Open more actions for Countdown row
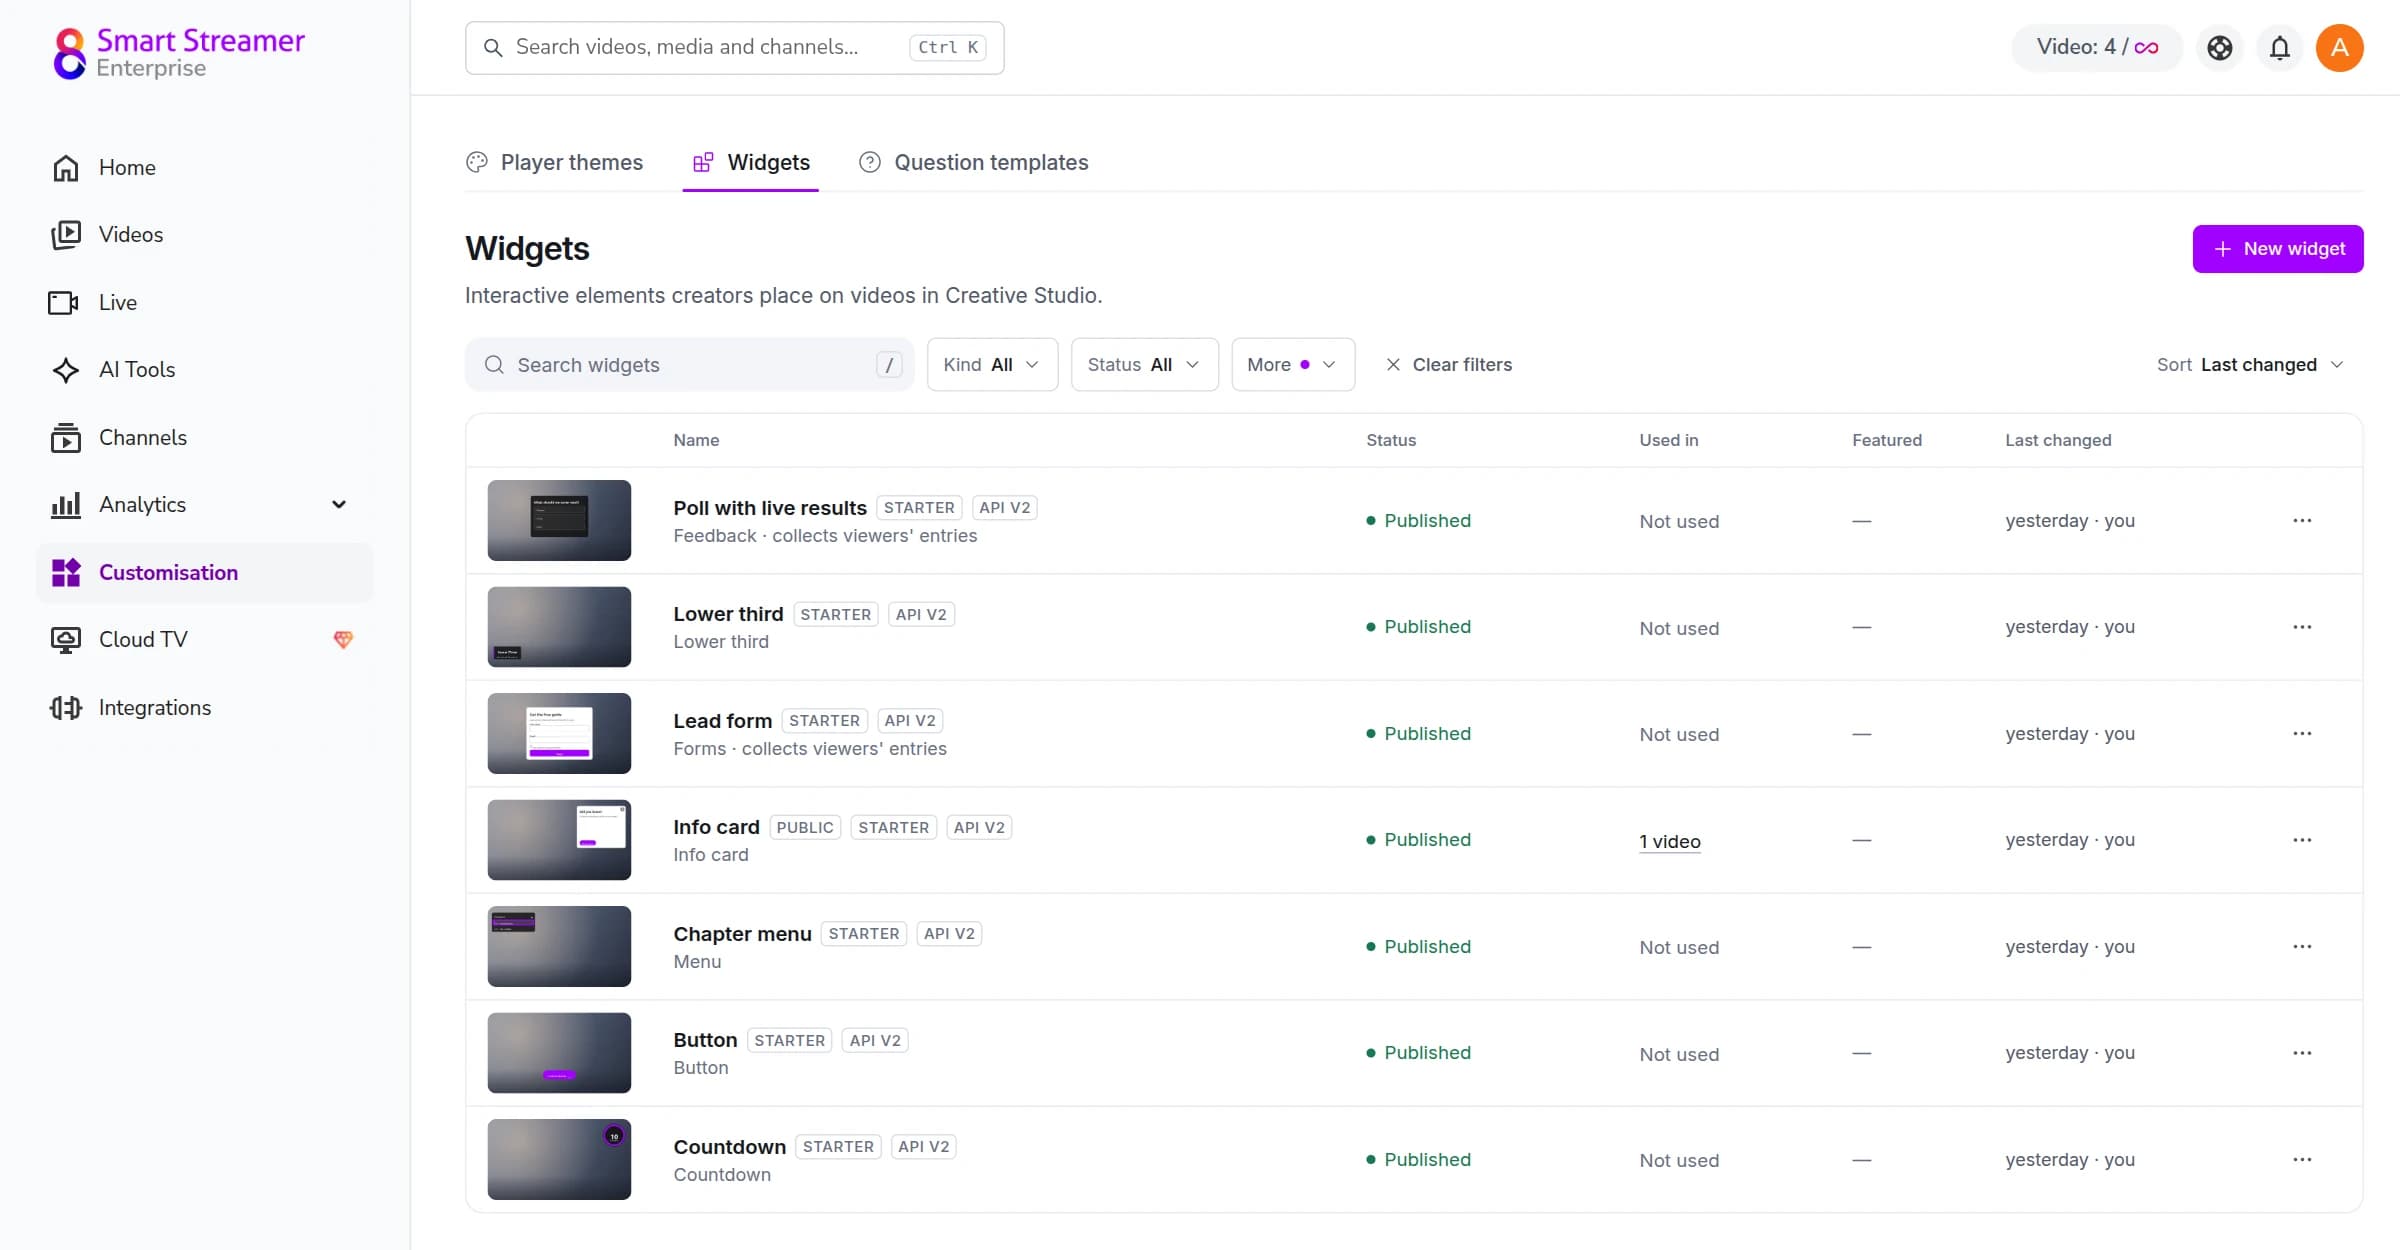The height and width of the screenshot is (1250, 2400). (2302, 1159)
